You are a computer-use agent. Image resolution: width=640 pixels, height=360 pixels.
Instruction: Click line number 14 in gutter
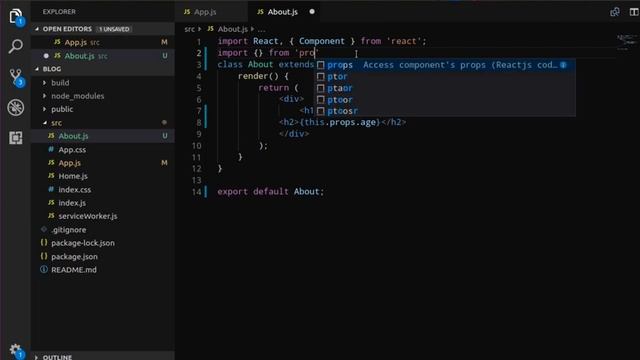[197, 191]
